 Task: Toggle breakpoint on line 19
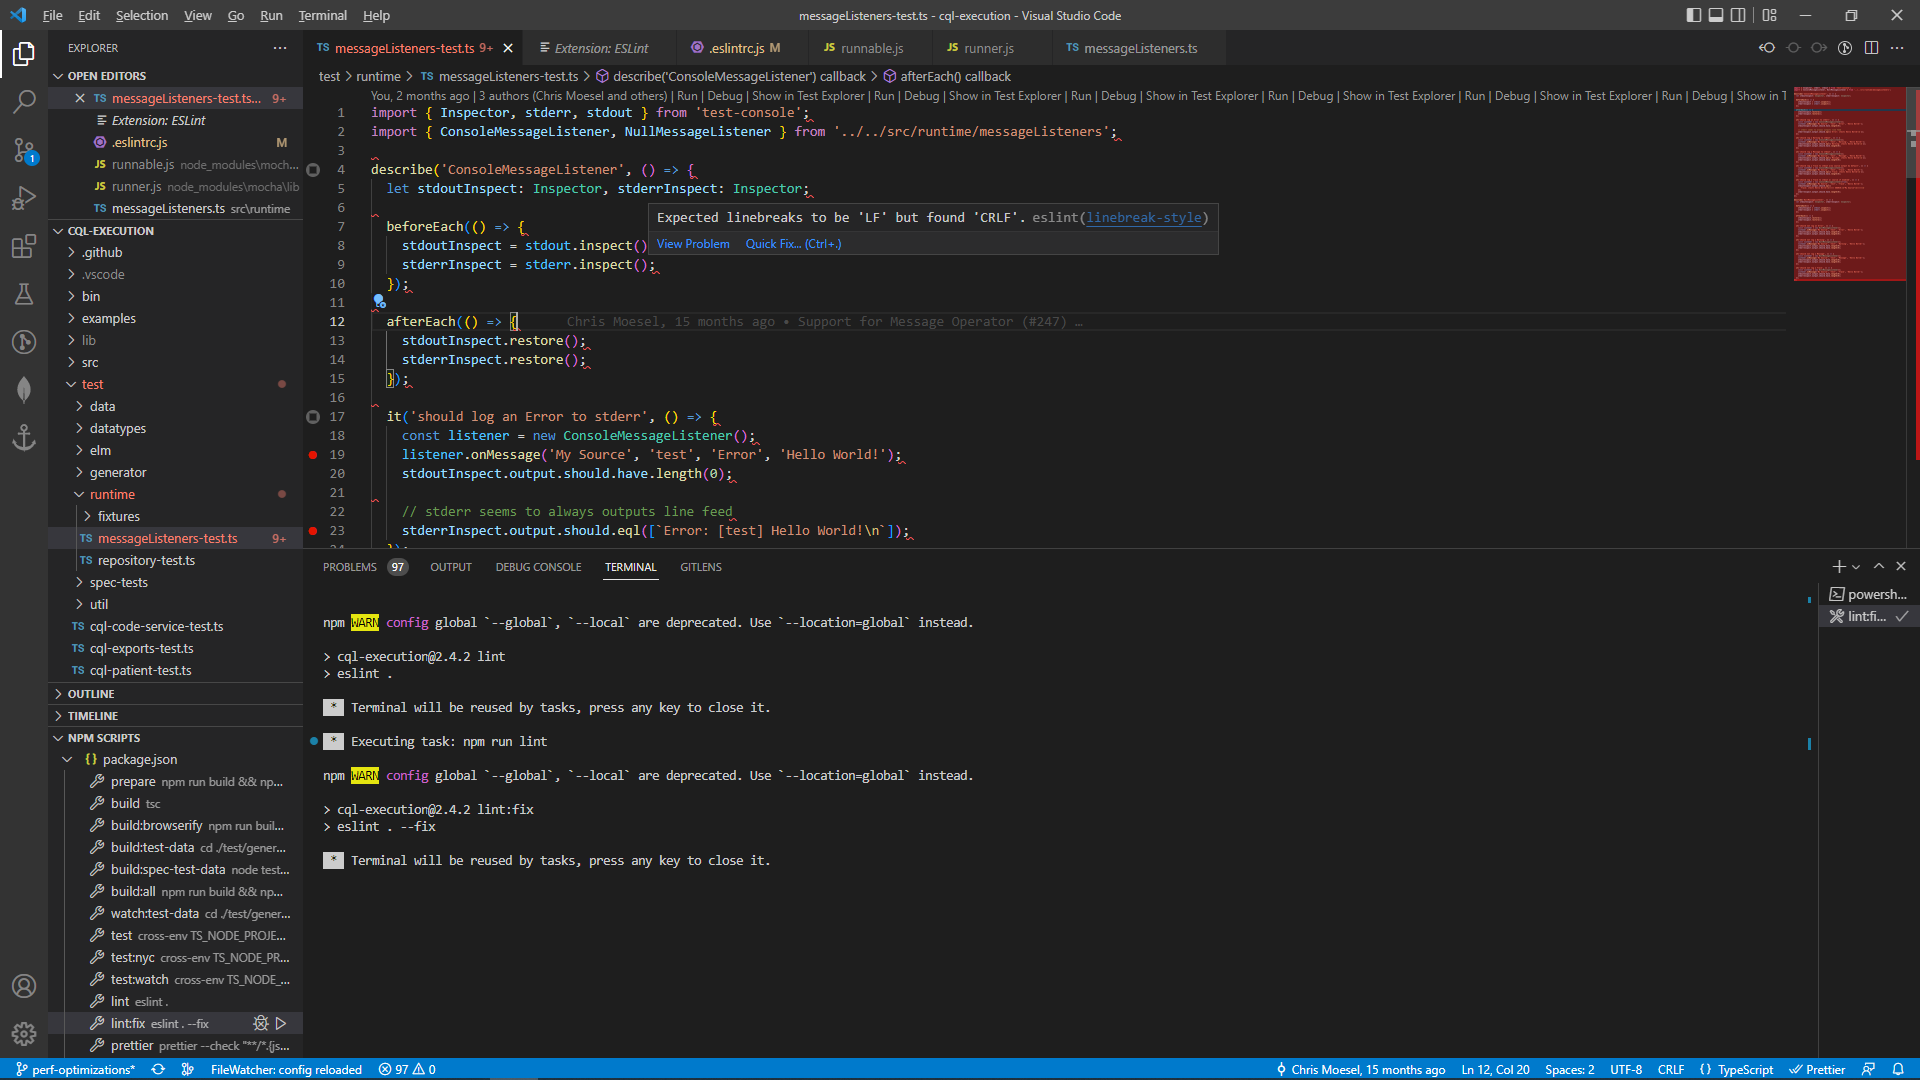pos(313,455)
